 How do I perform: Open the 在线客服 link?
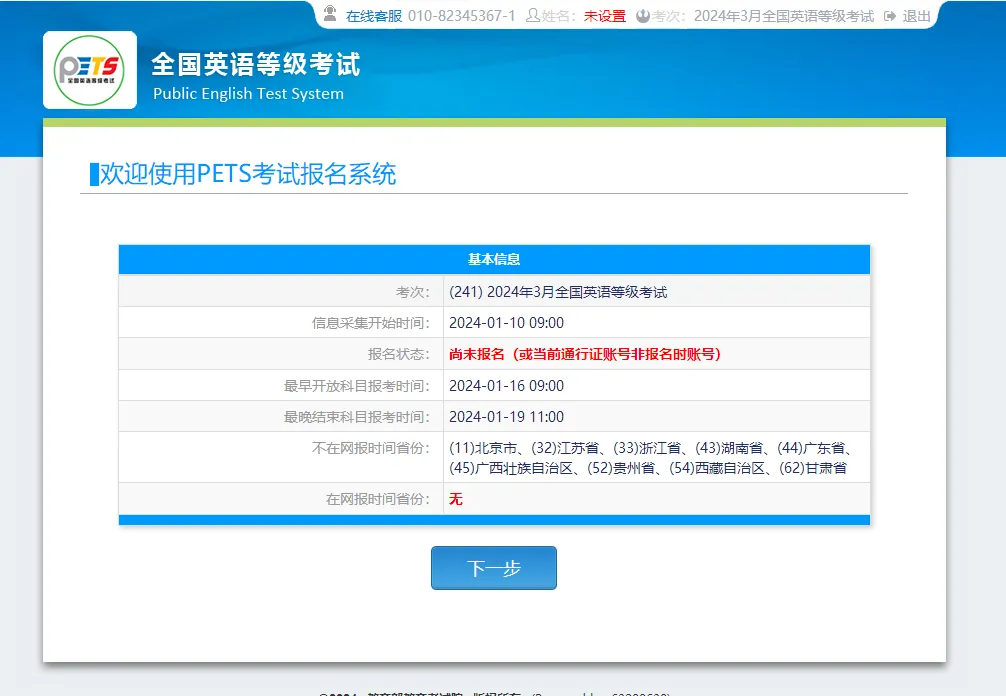pyautogui.click(x=374, y=16)
